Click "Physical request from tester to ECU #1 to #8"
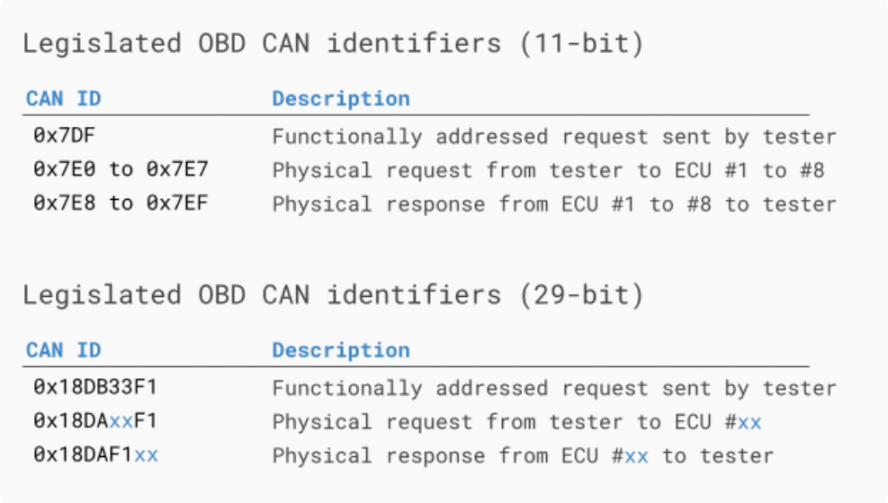 [x=548, y=170]
